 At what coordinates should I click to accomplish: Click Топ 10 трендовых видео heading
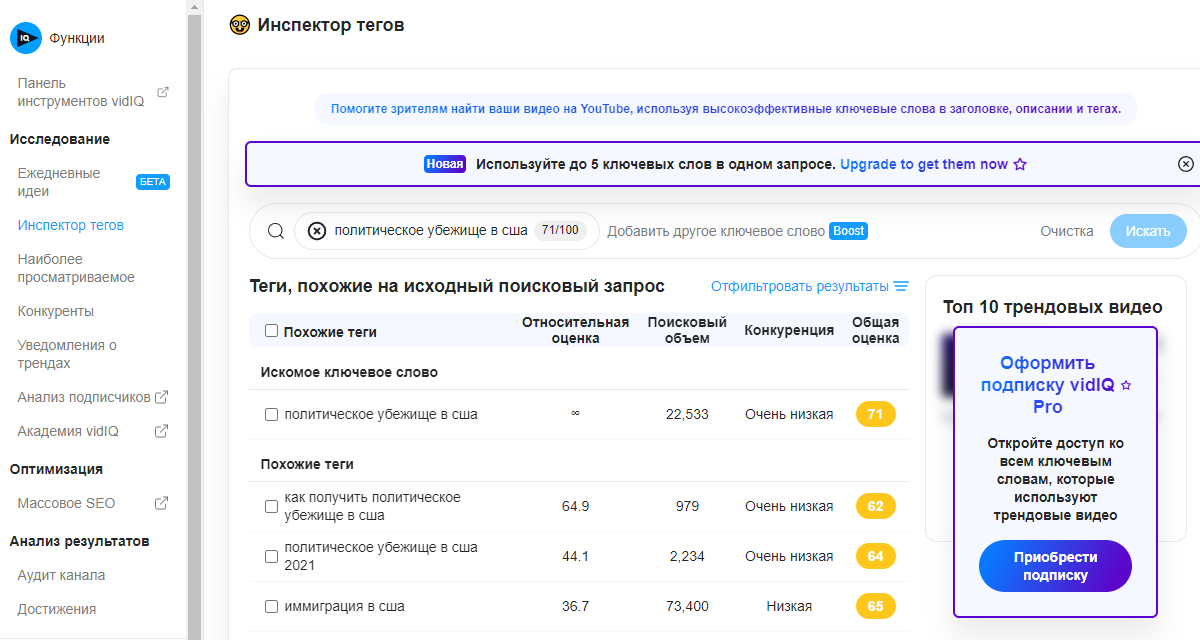[x=1053, y=307]
